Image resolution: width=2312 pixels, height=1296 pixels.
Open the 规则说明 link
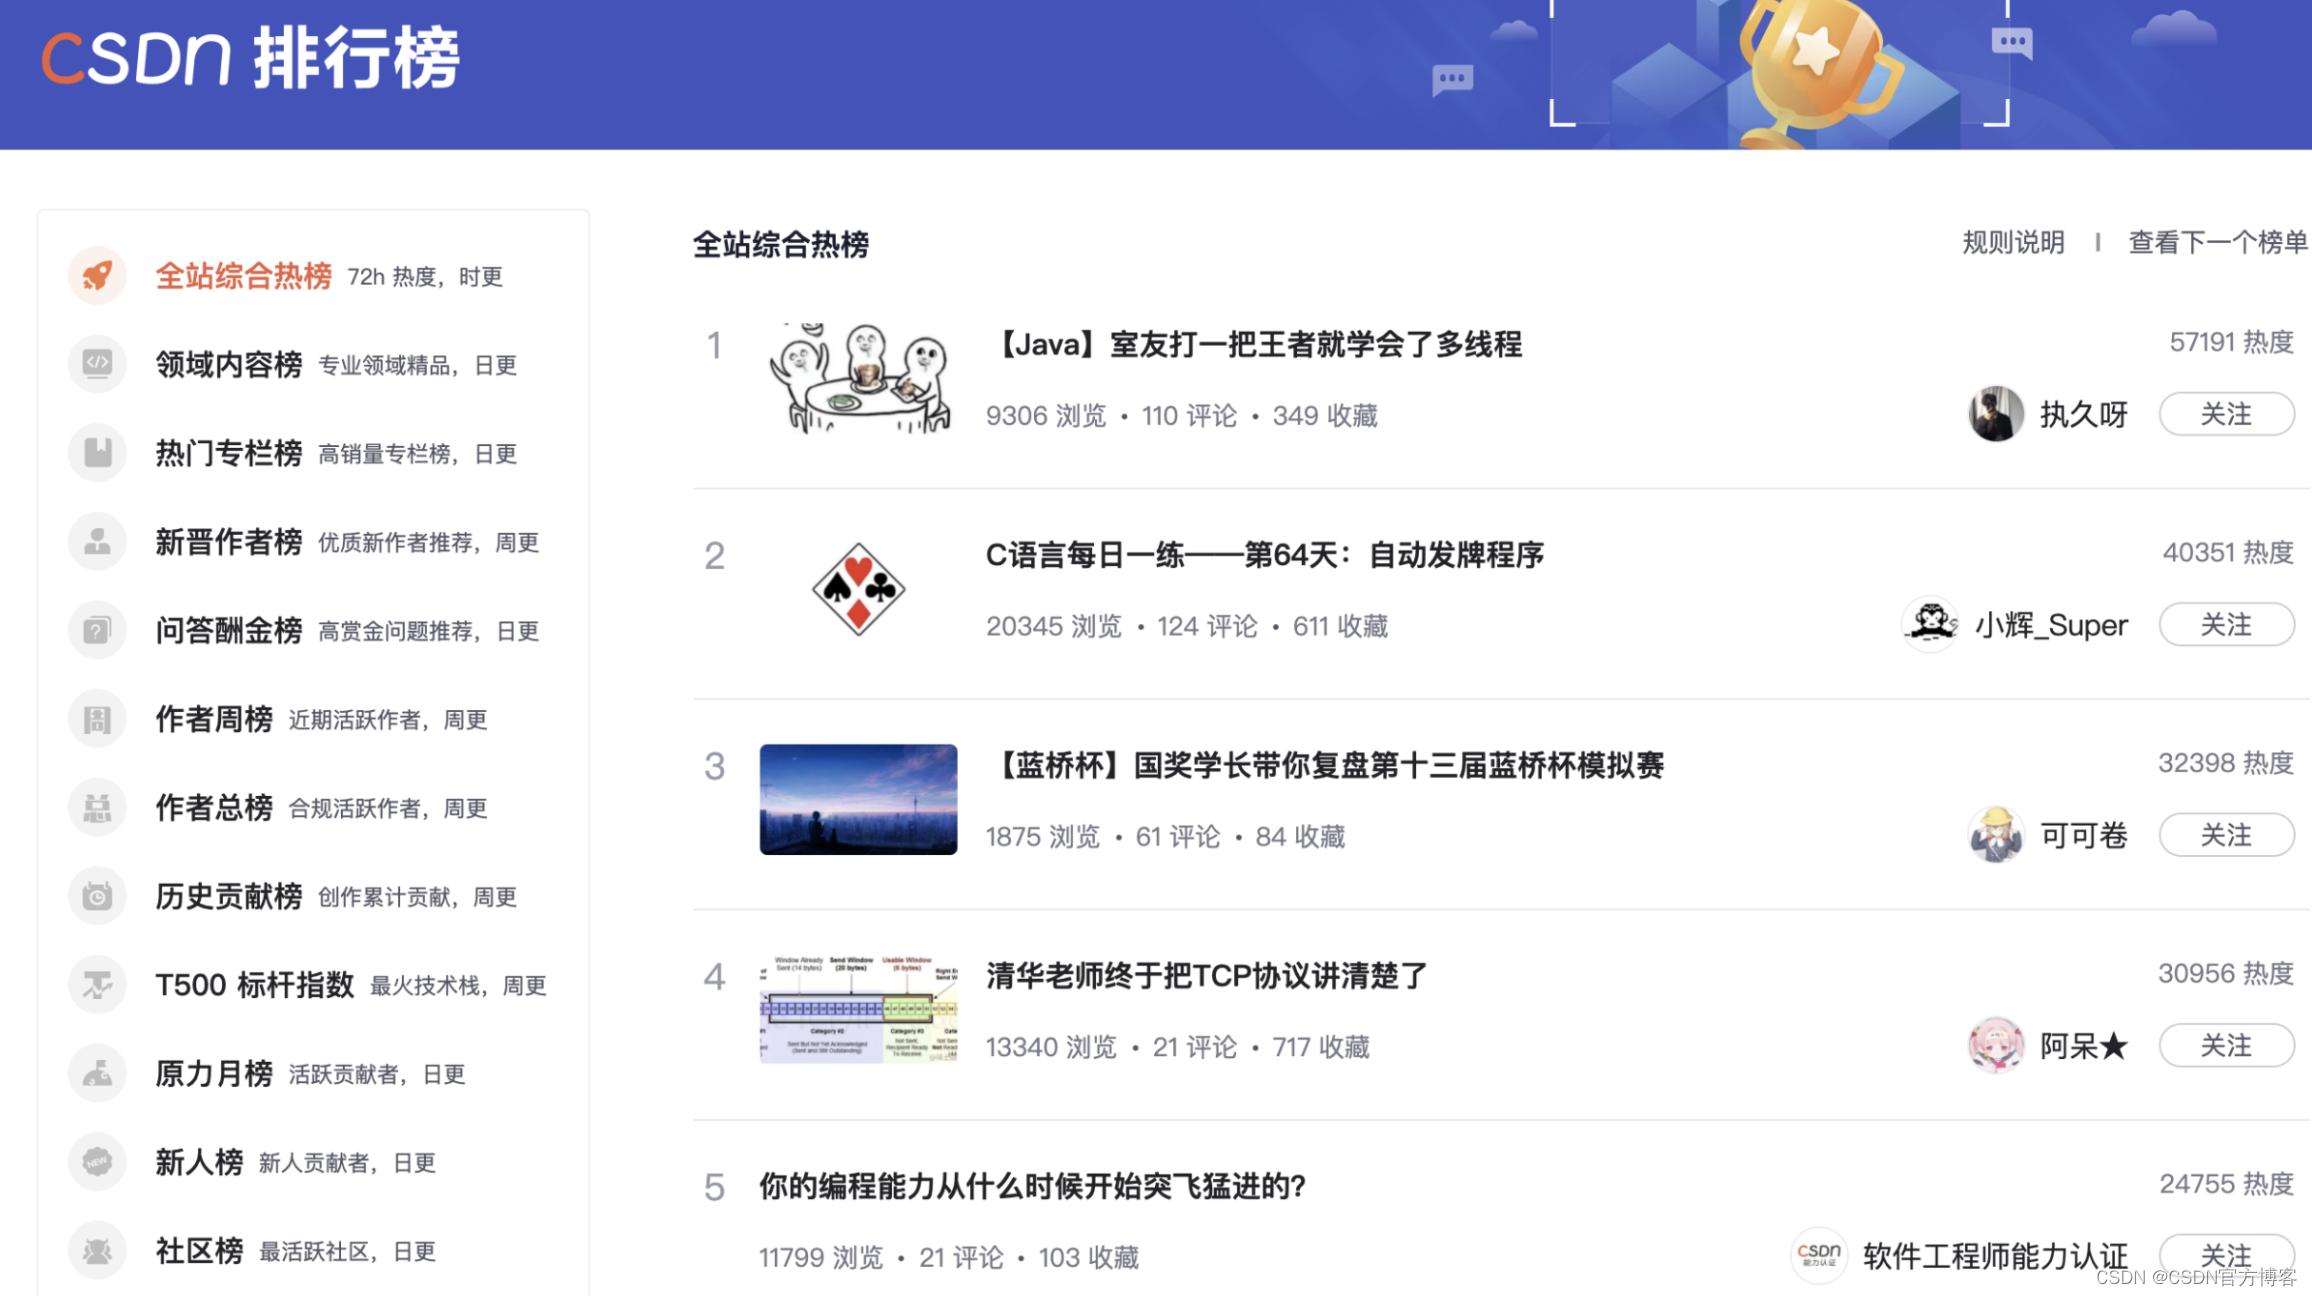(x=2012, y=243)
